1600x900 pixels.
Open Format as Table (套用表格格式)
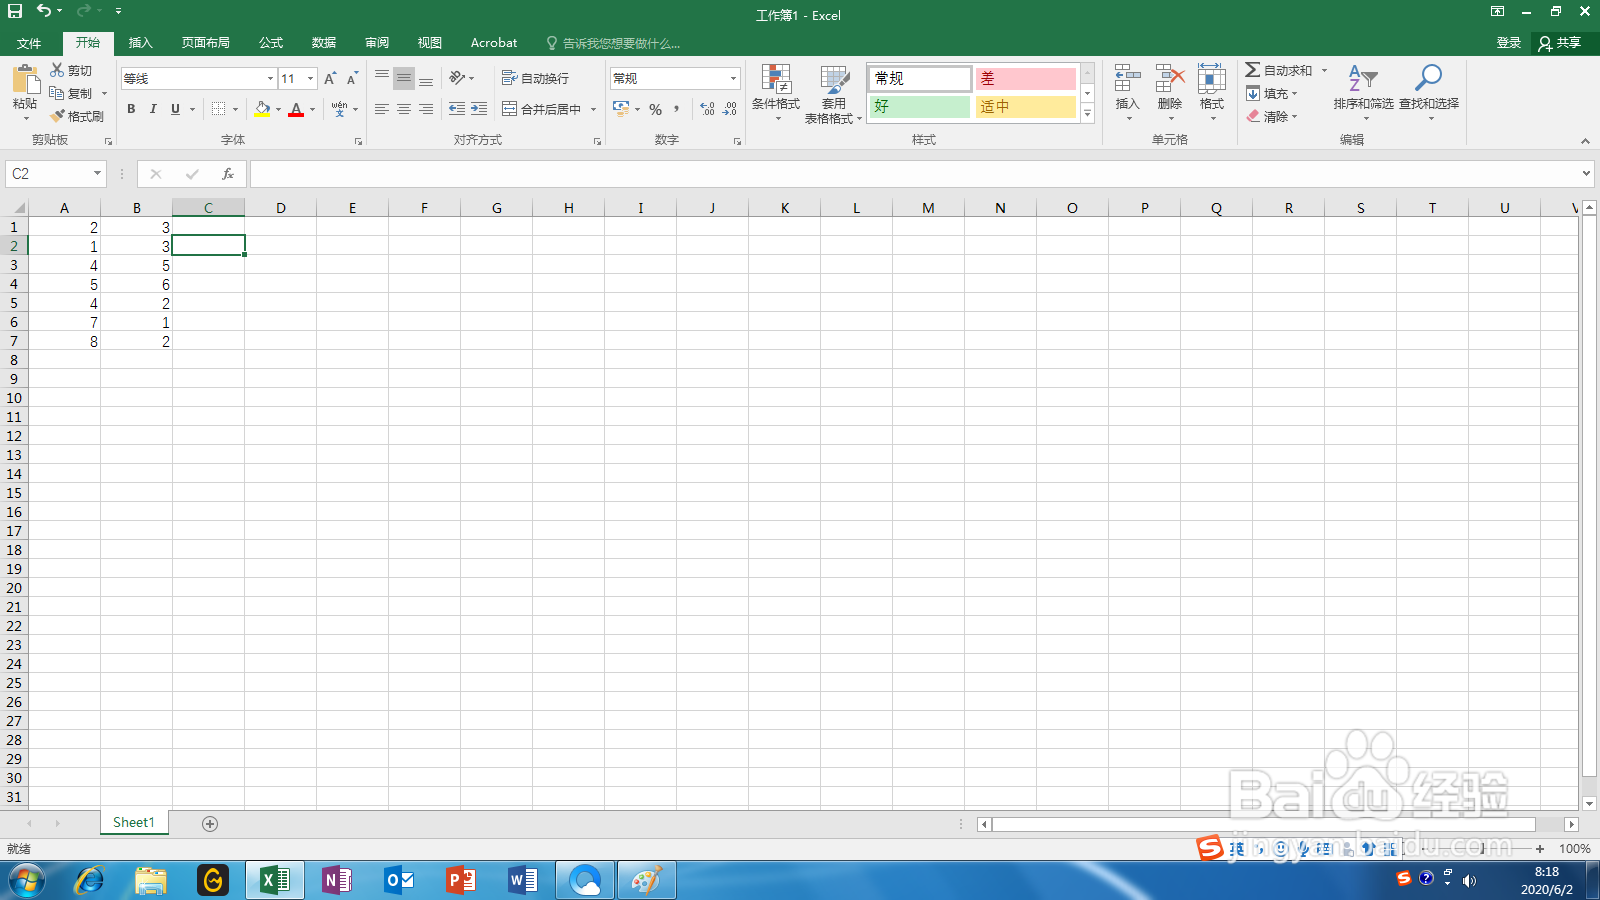pyautogui.click(x=833, y=94)
